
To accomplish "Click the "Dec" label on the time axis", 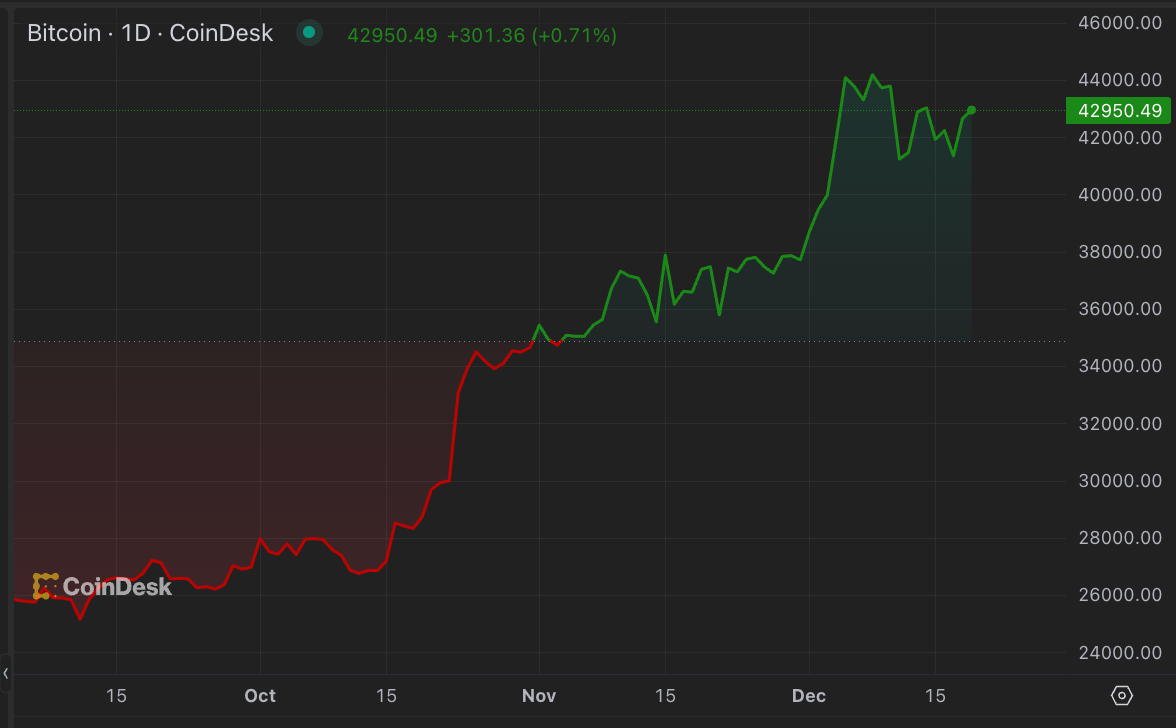I will pyautogui.click(x=809, y=695).
